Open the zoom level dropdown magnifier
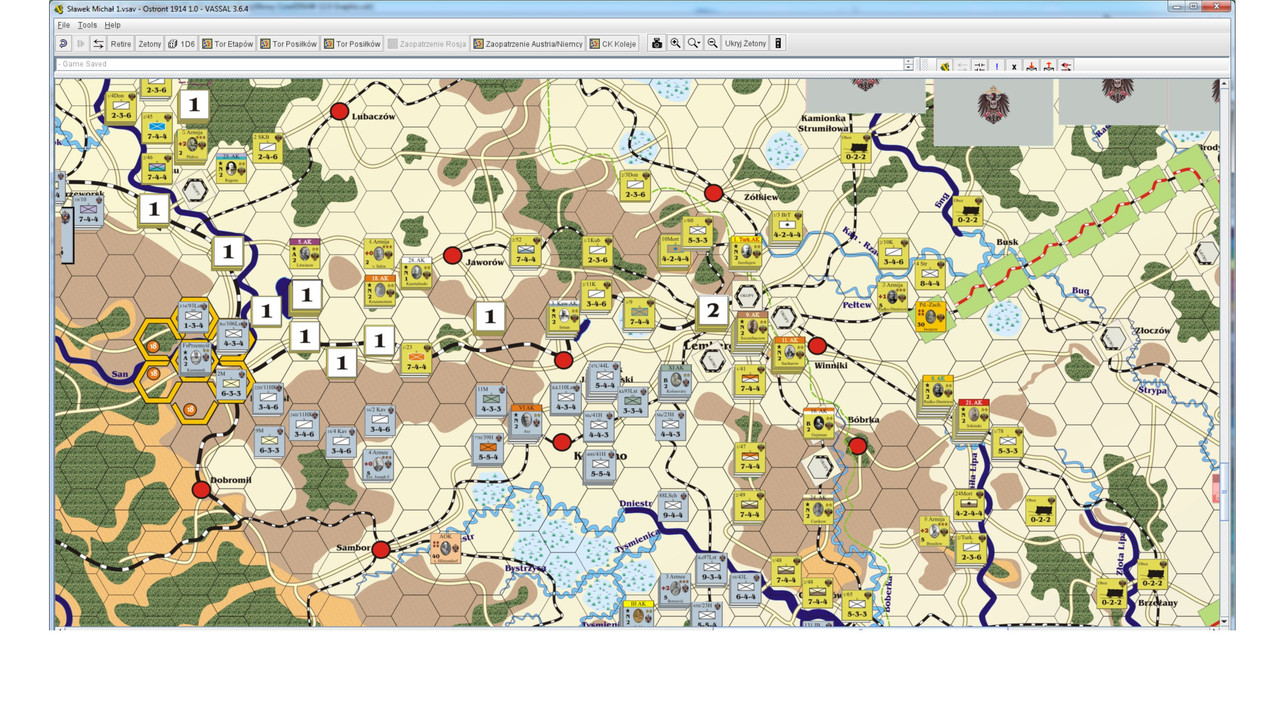 pyautogui.click(x=694, y=44)
